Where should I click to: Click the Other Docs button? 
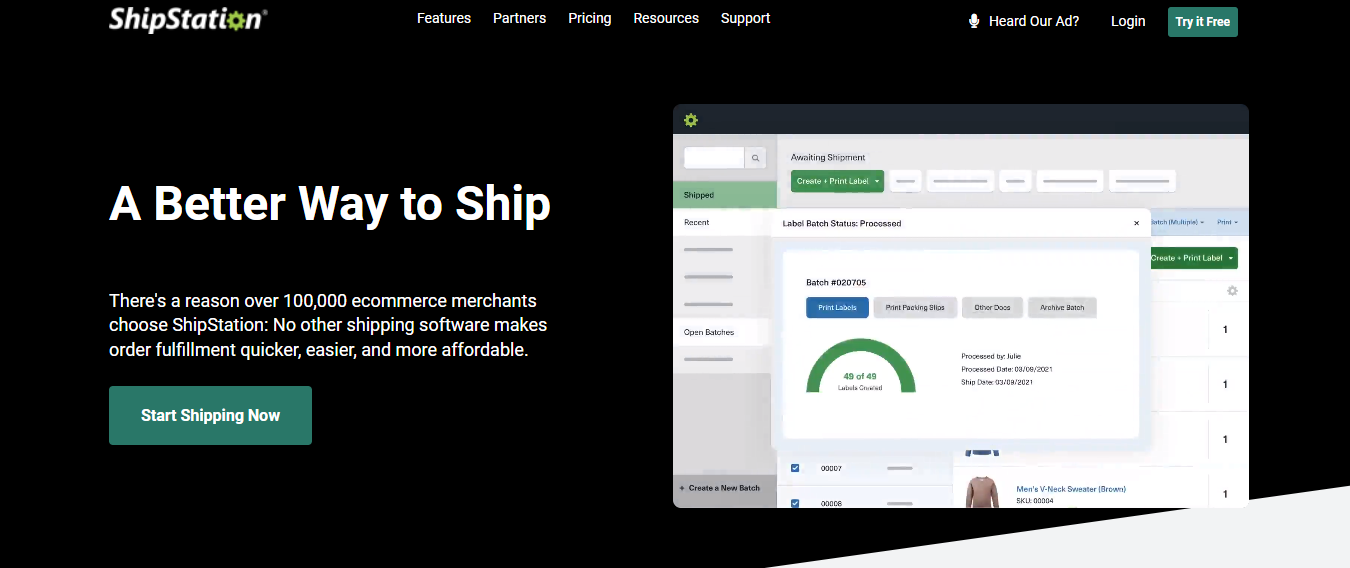pos(992,307)
